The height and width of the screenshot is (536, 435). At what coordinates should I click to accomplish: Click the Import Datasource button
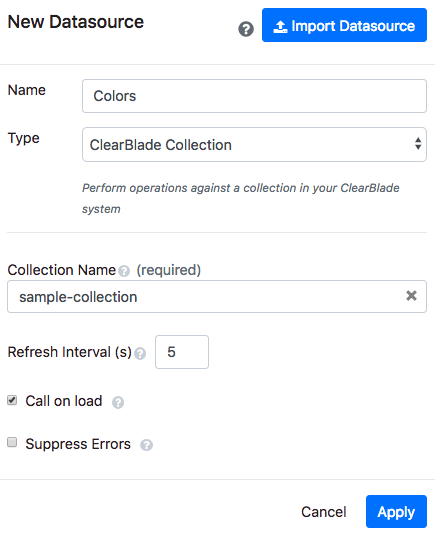(x=344, y=25)
